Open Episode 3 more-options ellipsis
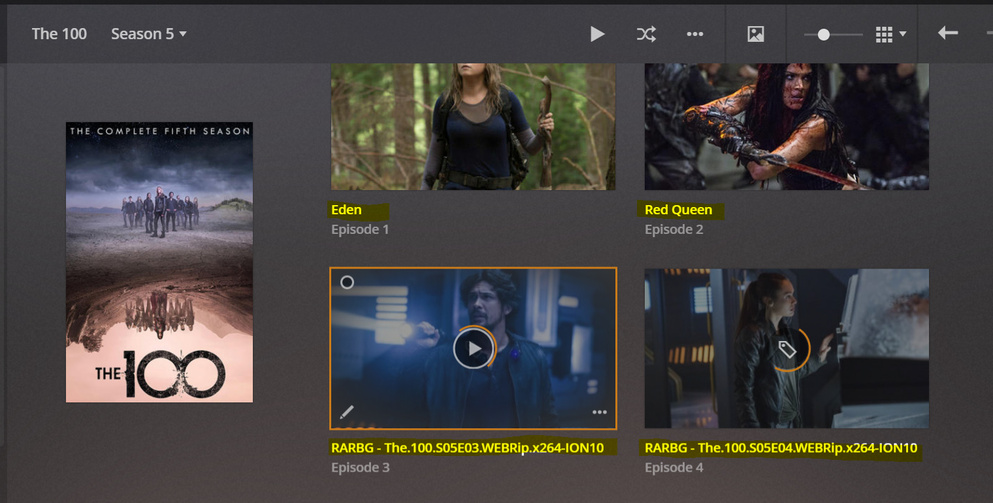Image resolution: width=993 pixels, height=503 pixels. click(599, 412)
